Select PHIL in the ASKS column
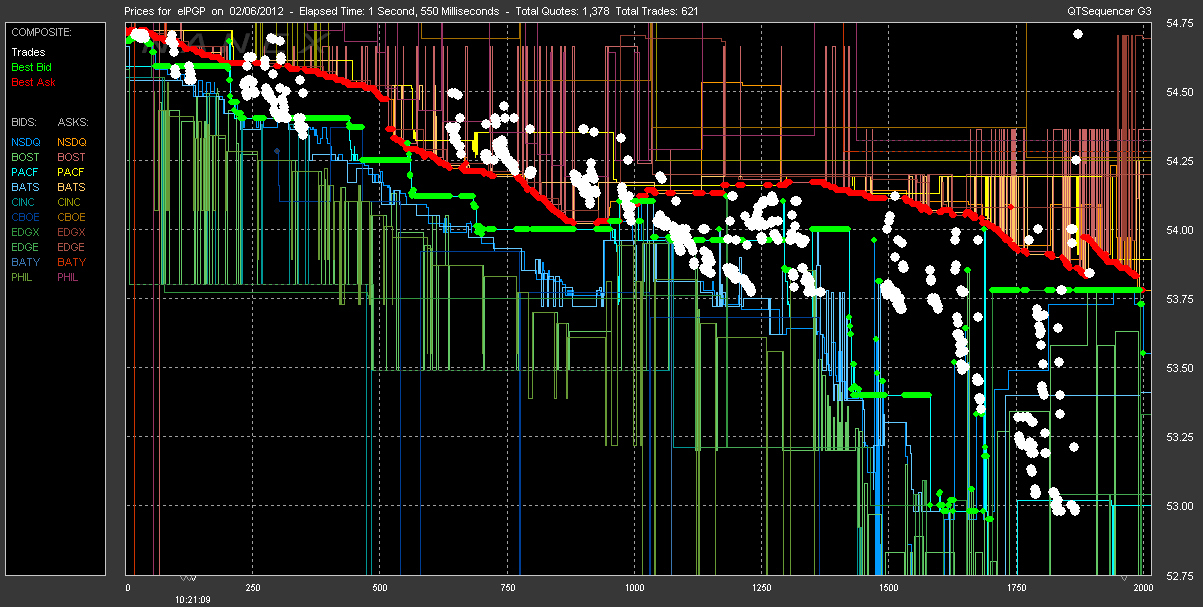The image size is (1203, 607). click(x=70, y=277)
